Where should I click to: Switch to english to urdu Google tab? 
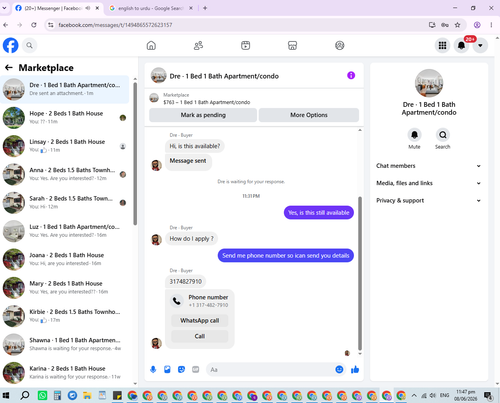(x=151, y=8)
